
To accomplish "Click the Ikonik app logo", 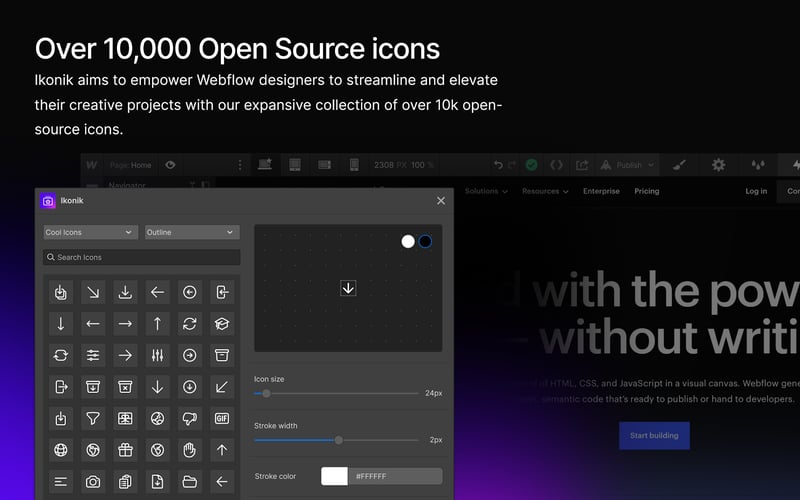I will (x=48, y=201).
